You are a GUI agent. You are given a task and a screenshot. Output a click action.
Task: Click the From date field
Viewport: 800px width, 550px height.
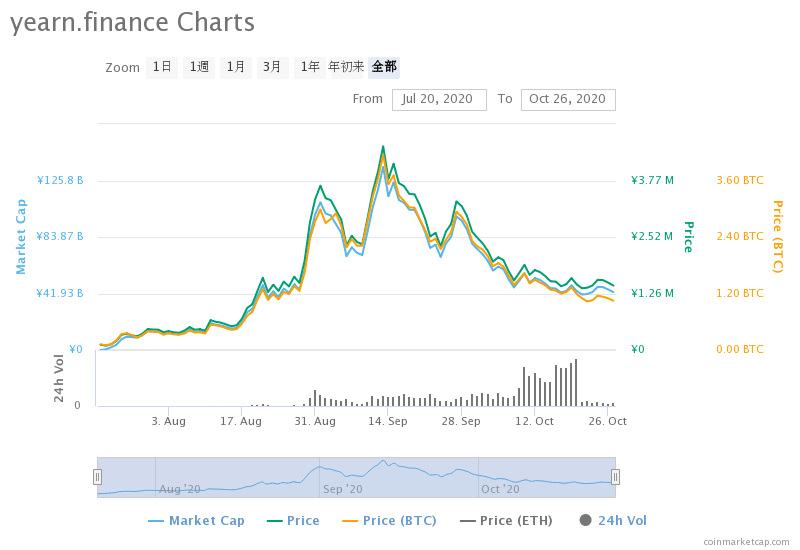[439, 99]
